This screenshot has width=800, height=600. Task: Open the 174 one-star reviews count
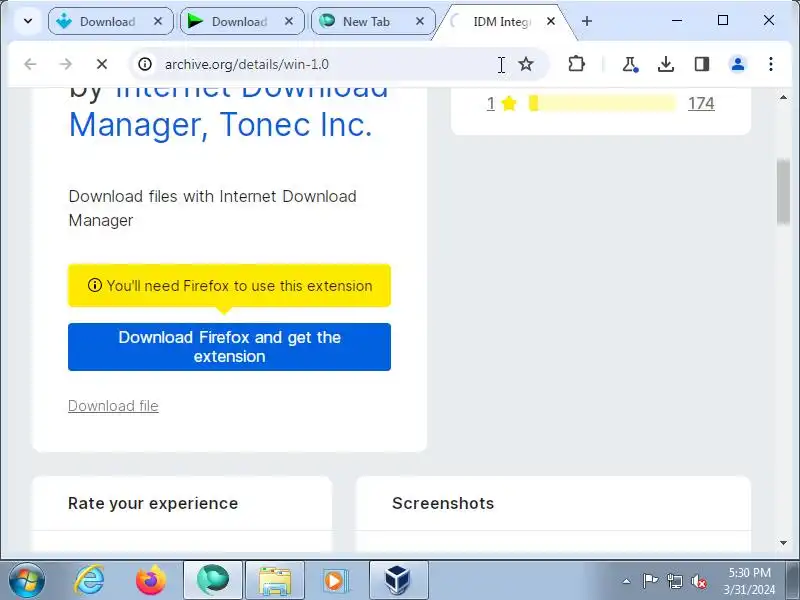(701, 104)
